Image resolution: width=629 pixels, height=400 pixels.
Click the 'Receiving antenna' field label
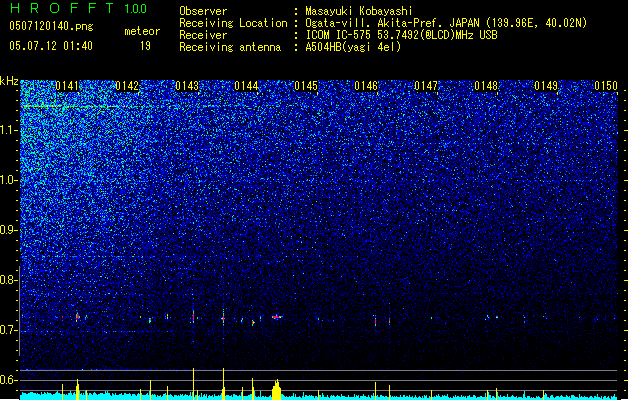pos(230,47)
